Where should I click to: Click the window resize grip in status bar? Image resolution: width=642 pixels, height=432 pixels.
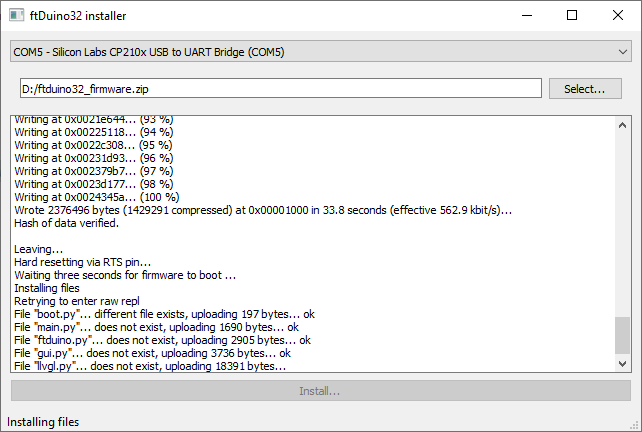[635, 425]
